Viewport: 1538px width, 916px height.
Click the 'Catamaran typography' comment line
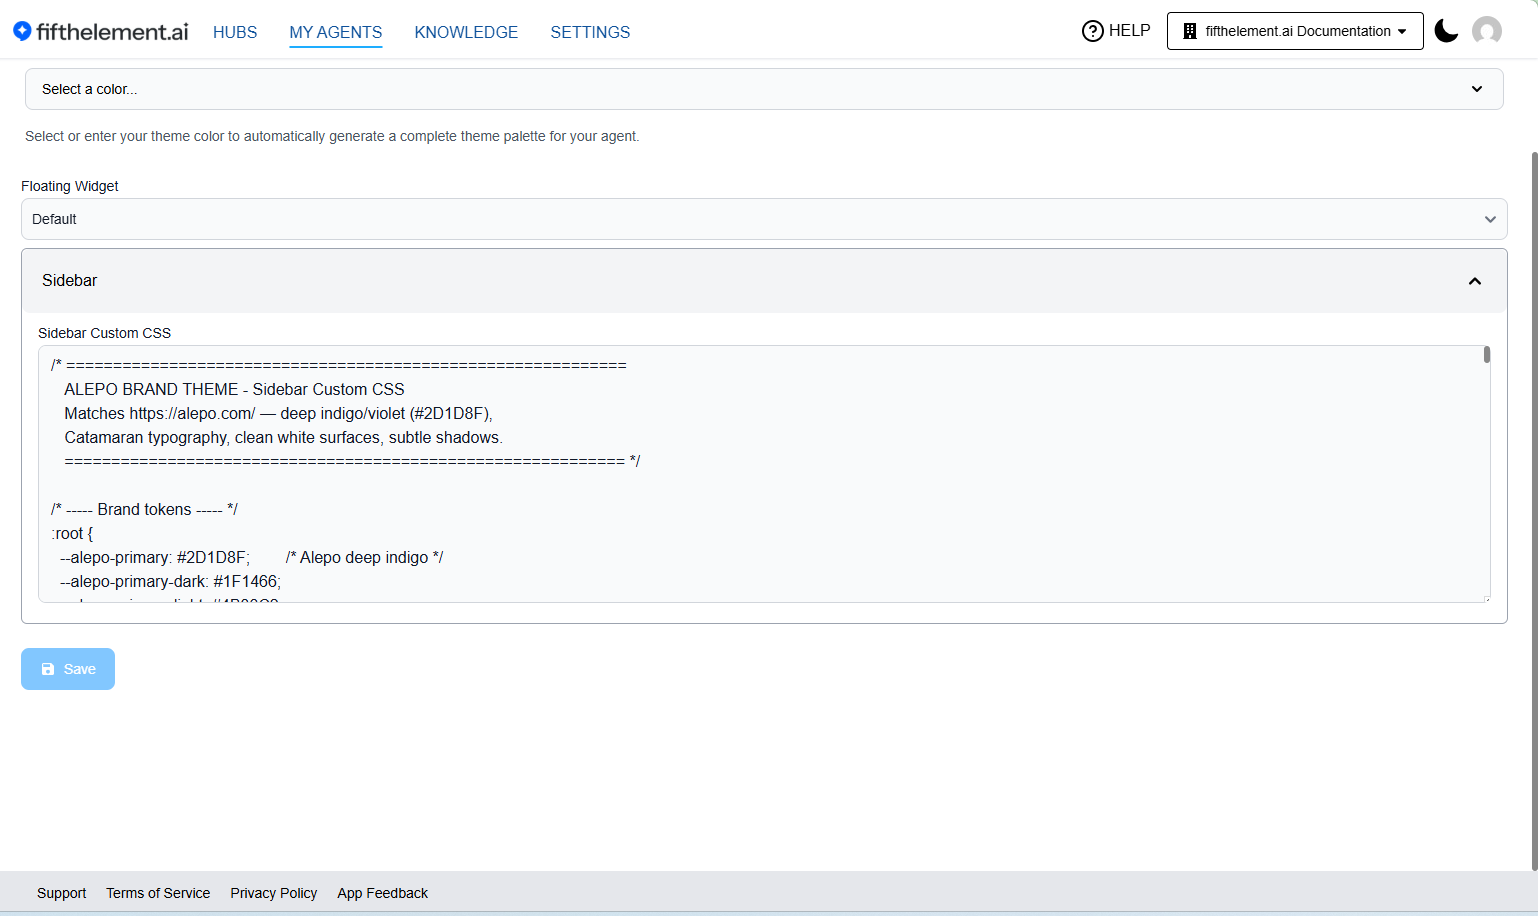[283, 437]
